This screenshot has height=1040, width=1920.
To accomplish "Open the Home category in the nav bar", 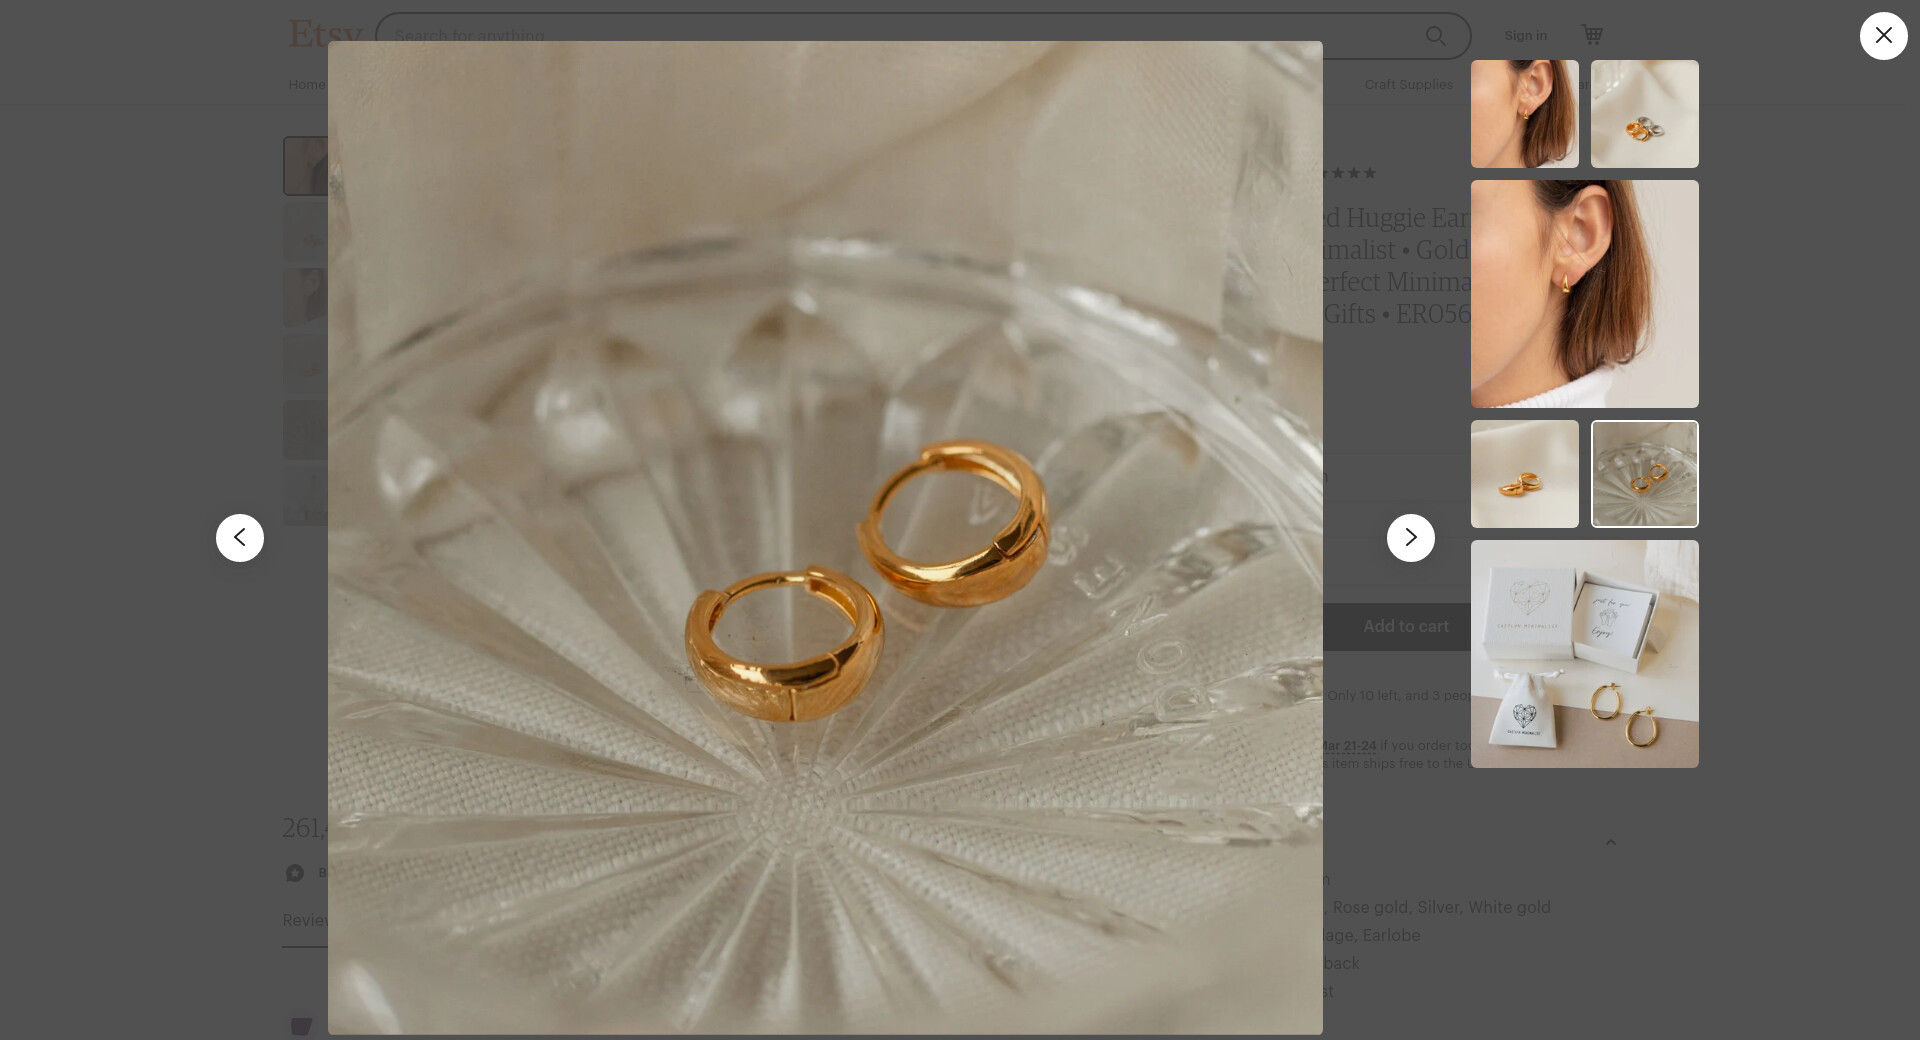I will coord(306,84).
